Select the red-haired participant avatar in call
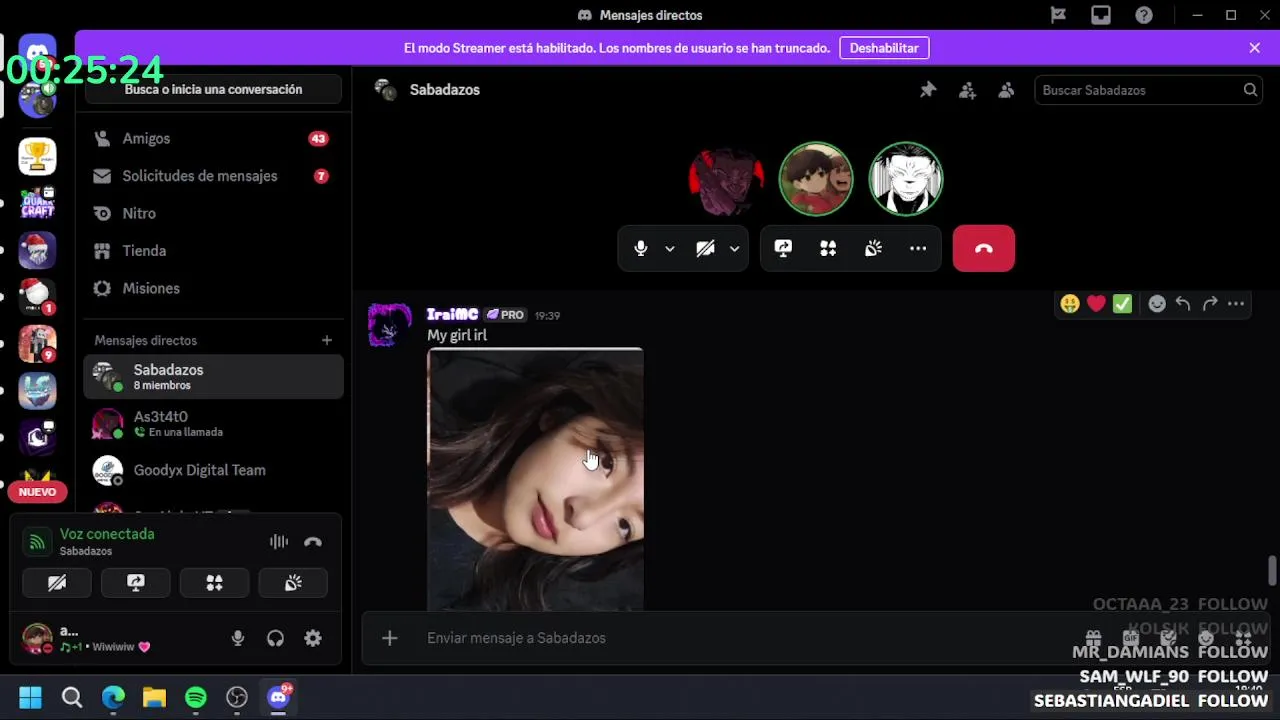Image resolution: width=1280 pixels, height=720 pixels. click(726, 179)
